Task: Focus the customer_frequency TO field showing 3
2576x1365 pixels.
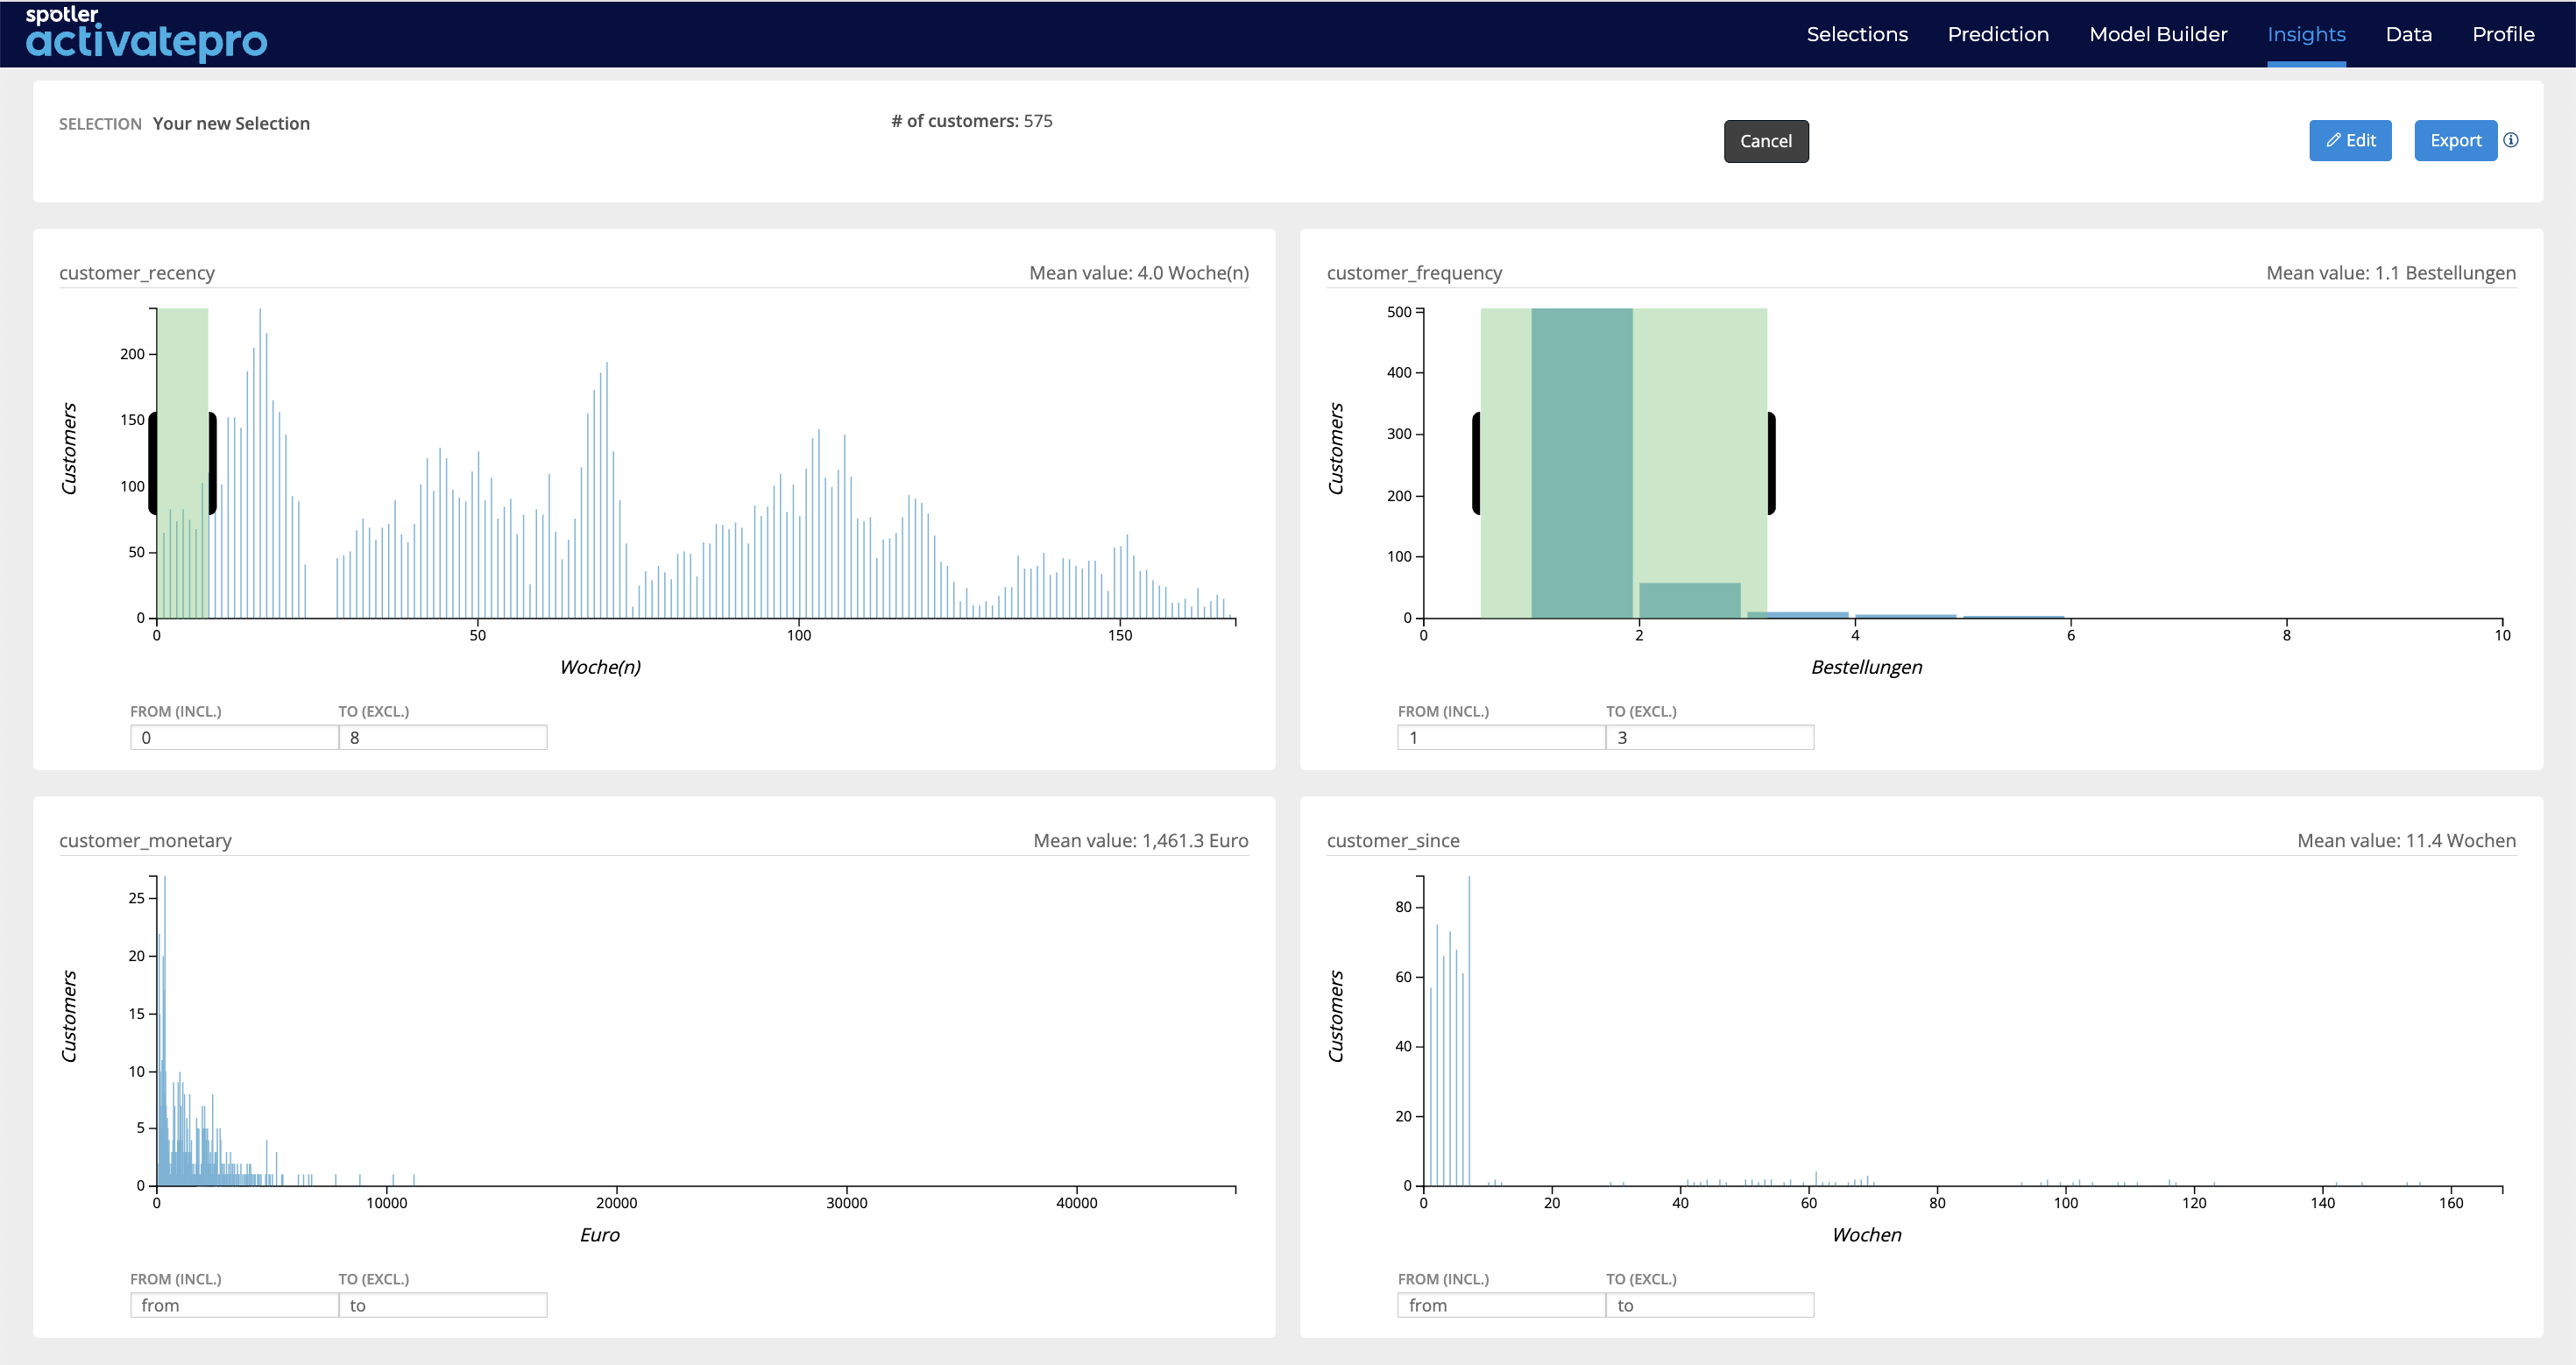Action: (1709, 737)
